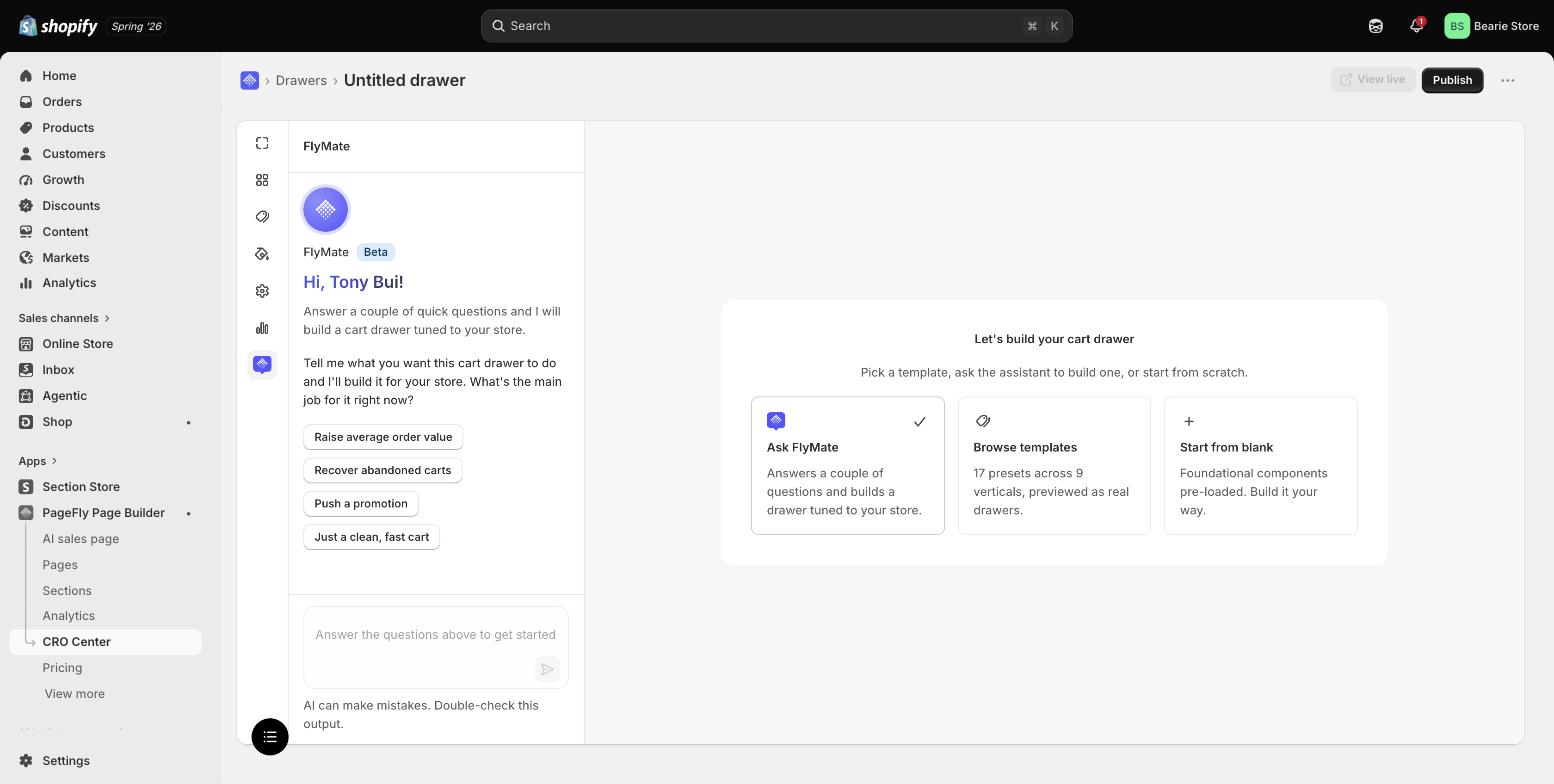This screenshot has height=784, width=1554.
Task: Click the Markets globe icon
Action: click(26, 258)
